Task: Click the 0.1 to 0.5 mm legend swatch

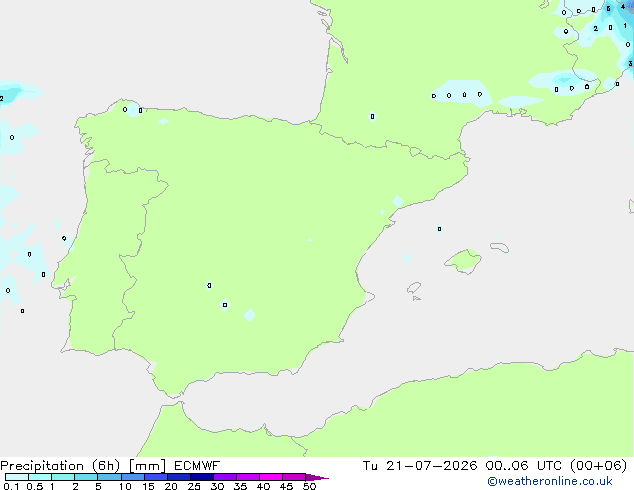Action: pos(17,477)
